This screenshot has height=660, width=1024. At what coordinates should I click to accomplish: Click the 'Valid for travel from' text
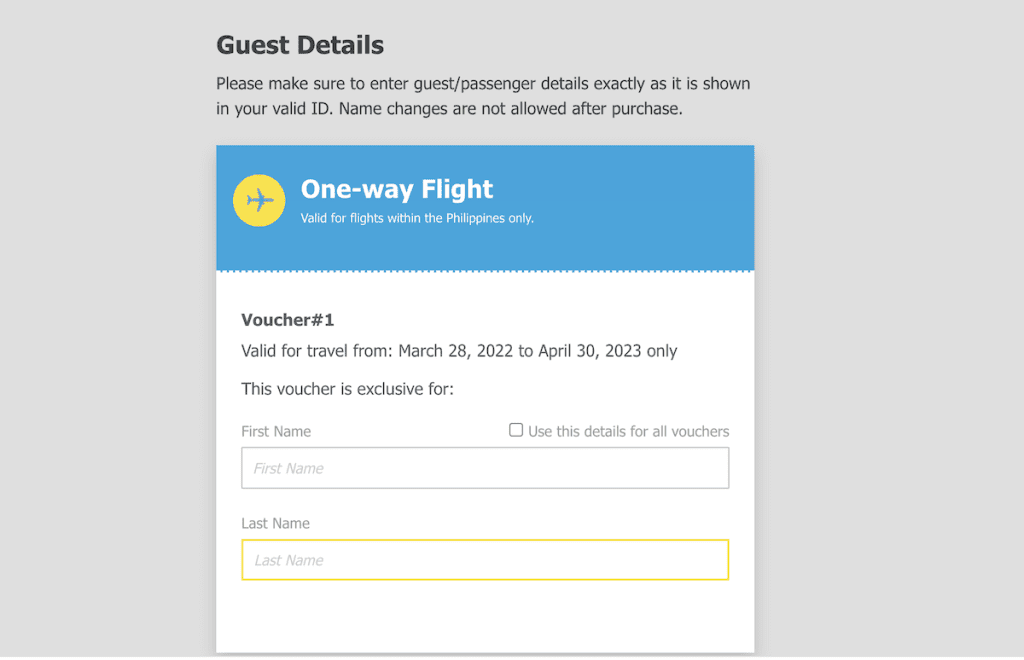coord(317,351)
